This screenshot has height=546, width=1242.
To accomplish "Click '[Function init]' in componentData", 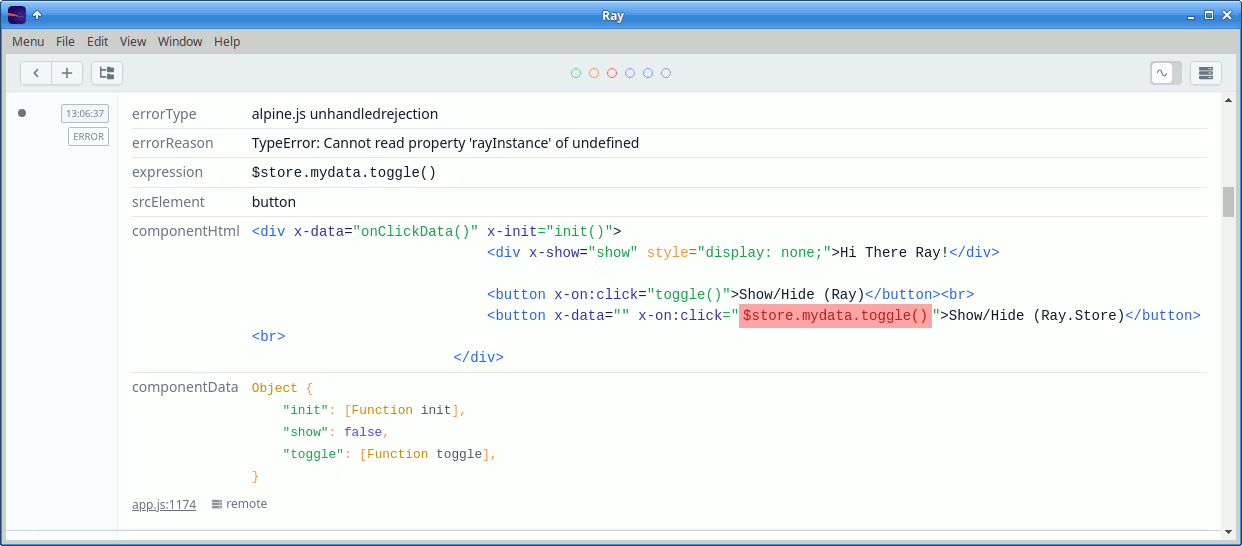I will pos(403,410).
